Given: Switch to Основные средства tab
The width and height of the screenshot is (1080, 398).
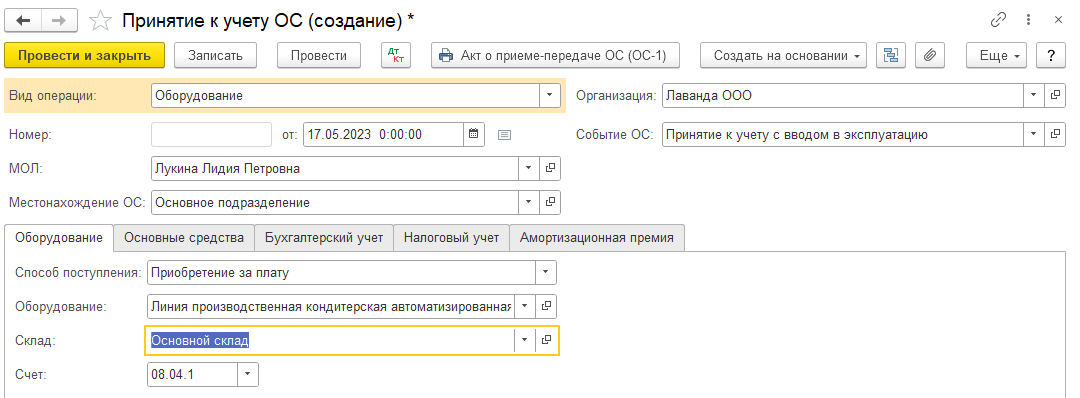Looking at the screenshot, I should [184, 238].
